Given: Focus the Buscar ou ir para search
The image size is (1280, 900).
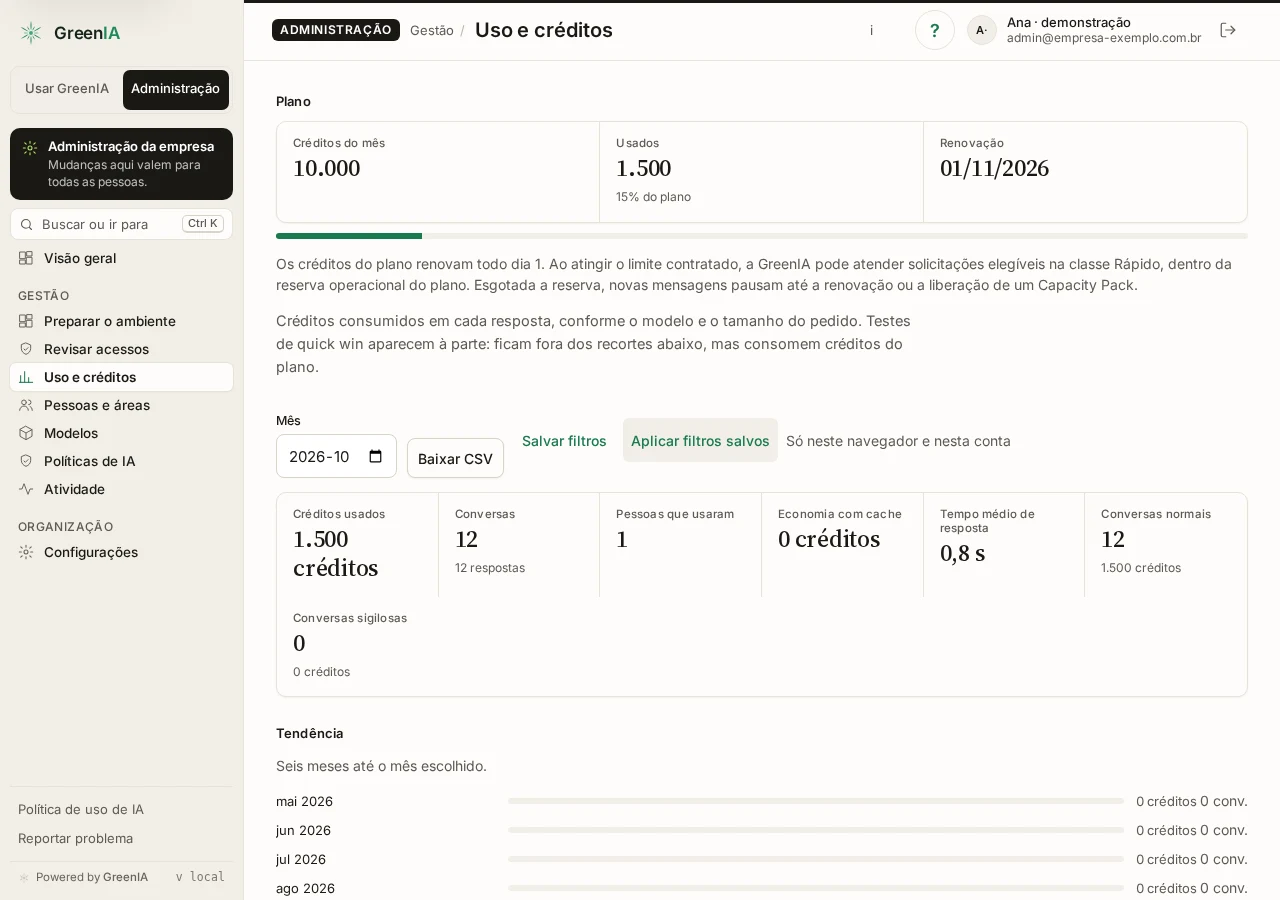Looking at the screenshot, I should point(121,224).
